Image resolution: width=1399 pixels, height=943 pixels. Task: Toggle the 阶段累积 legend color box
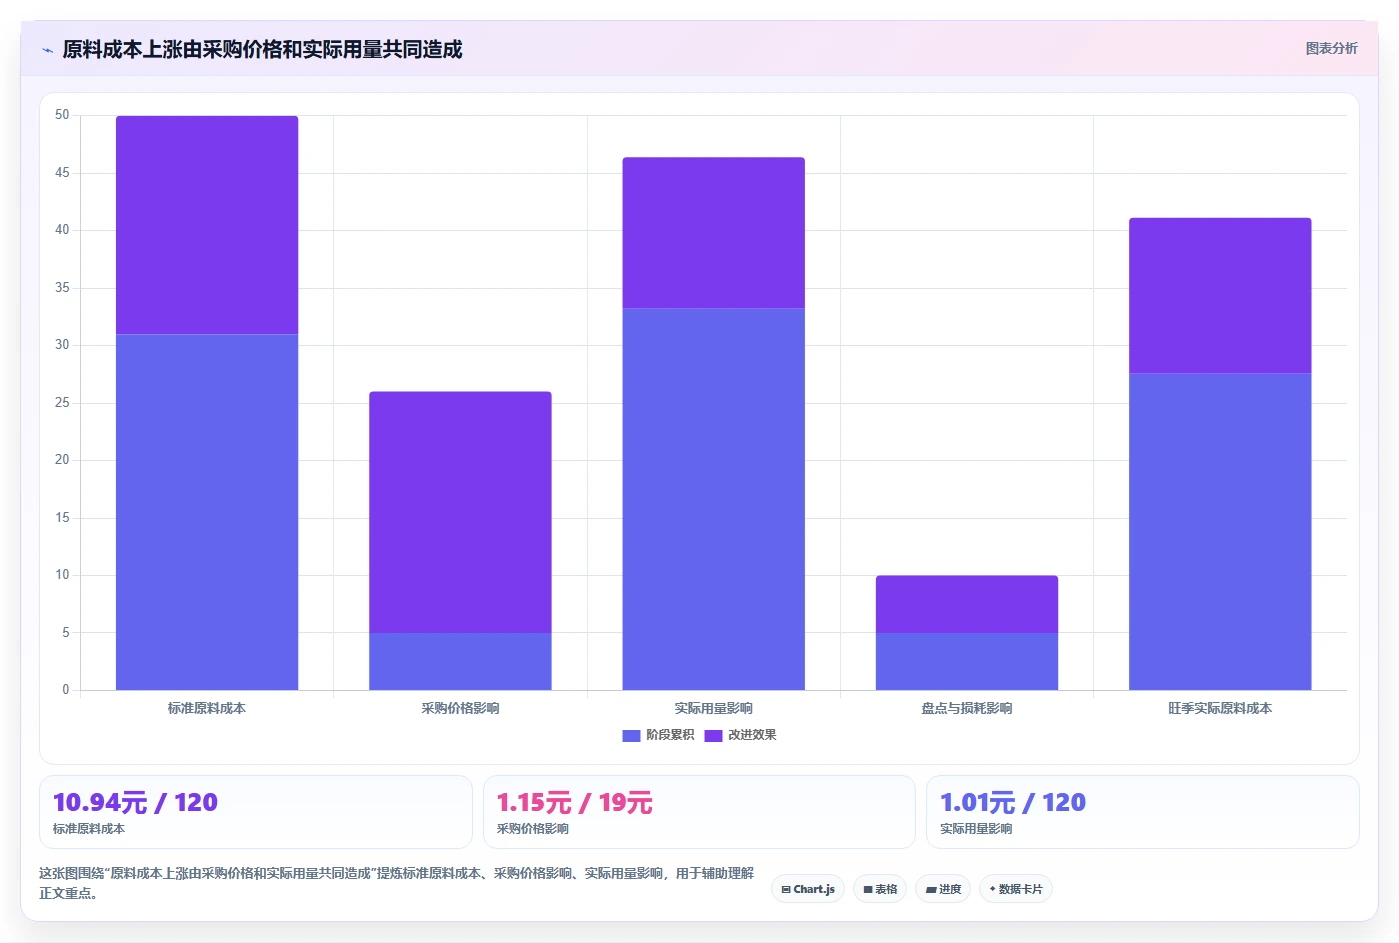point(631,735)
